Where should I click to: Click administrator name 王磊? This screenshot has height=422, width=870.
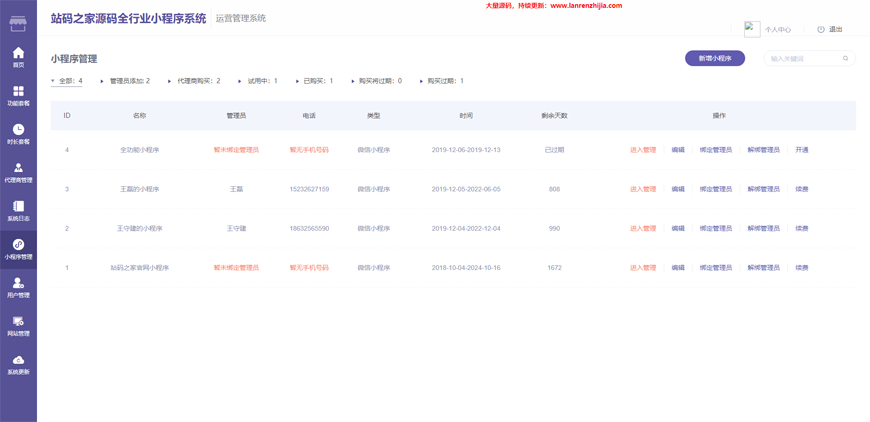point(236,189)
